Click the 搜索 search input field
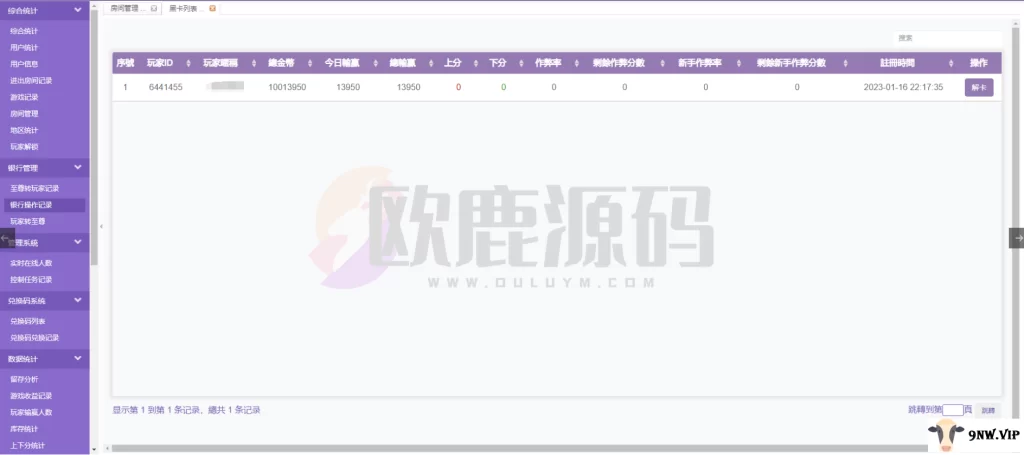Image resolution: width=1024 pixels, height=455 pixels. tap(947, 38)
